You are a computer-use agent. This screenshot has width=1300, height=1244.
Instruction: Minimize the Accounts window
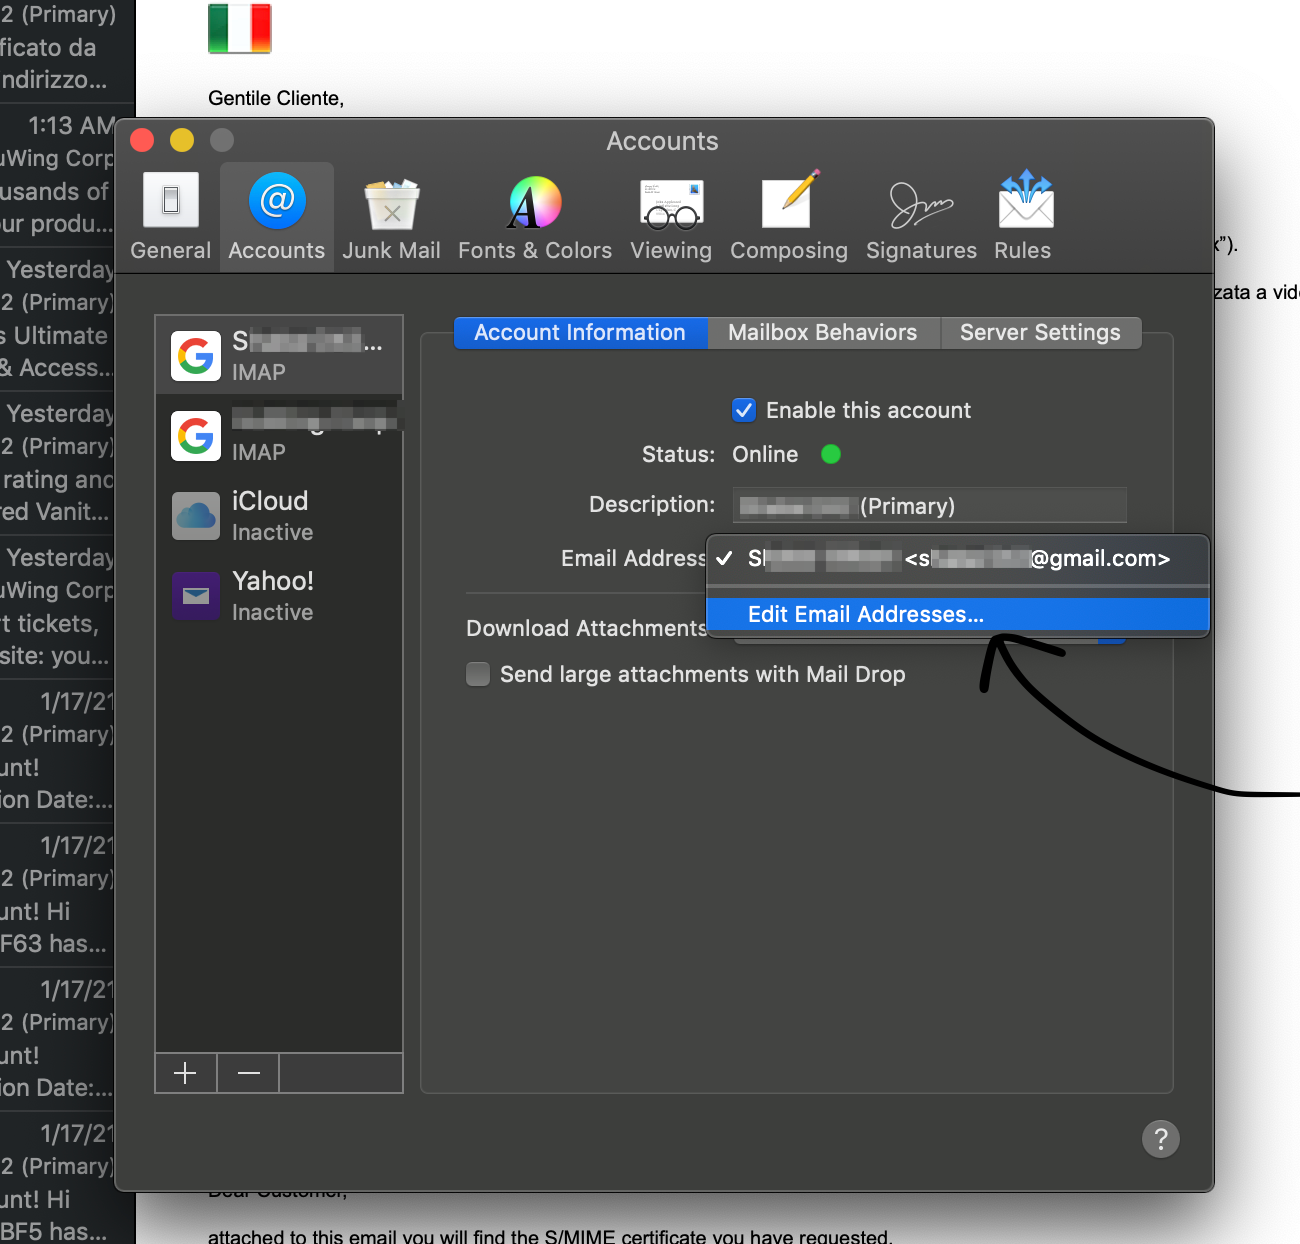tap(182, 140)
